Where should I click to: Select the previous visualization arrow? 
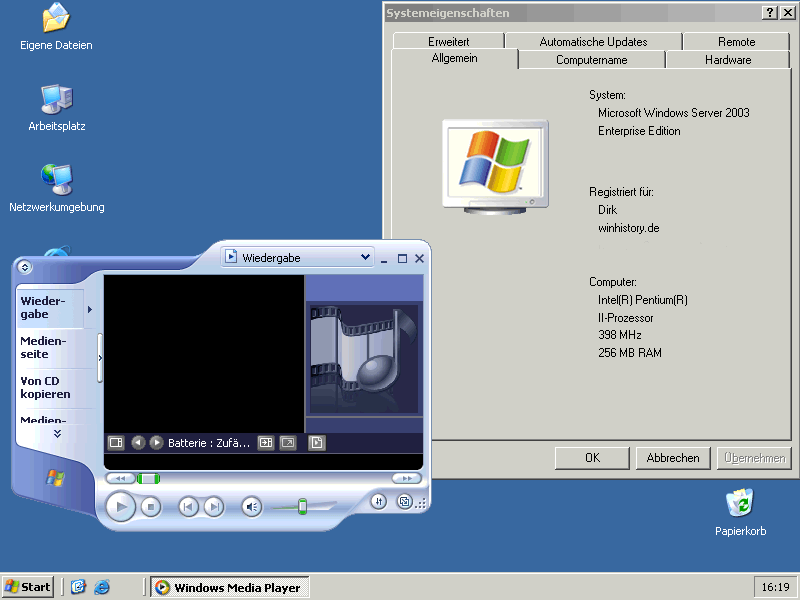tap(139, 442)
